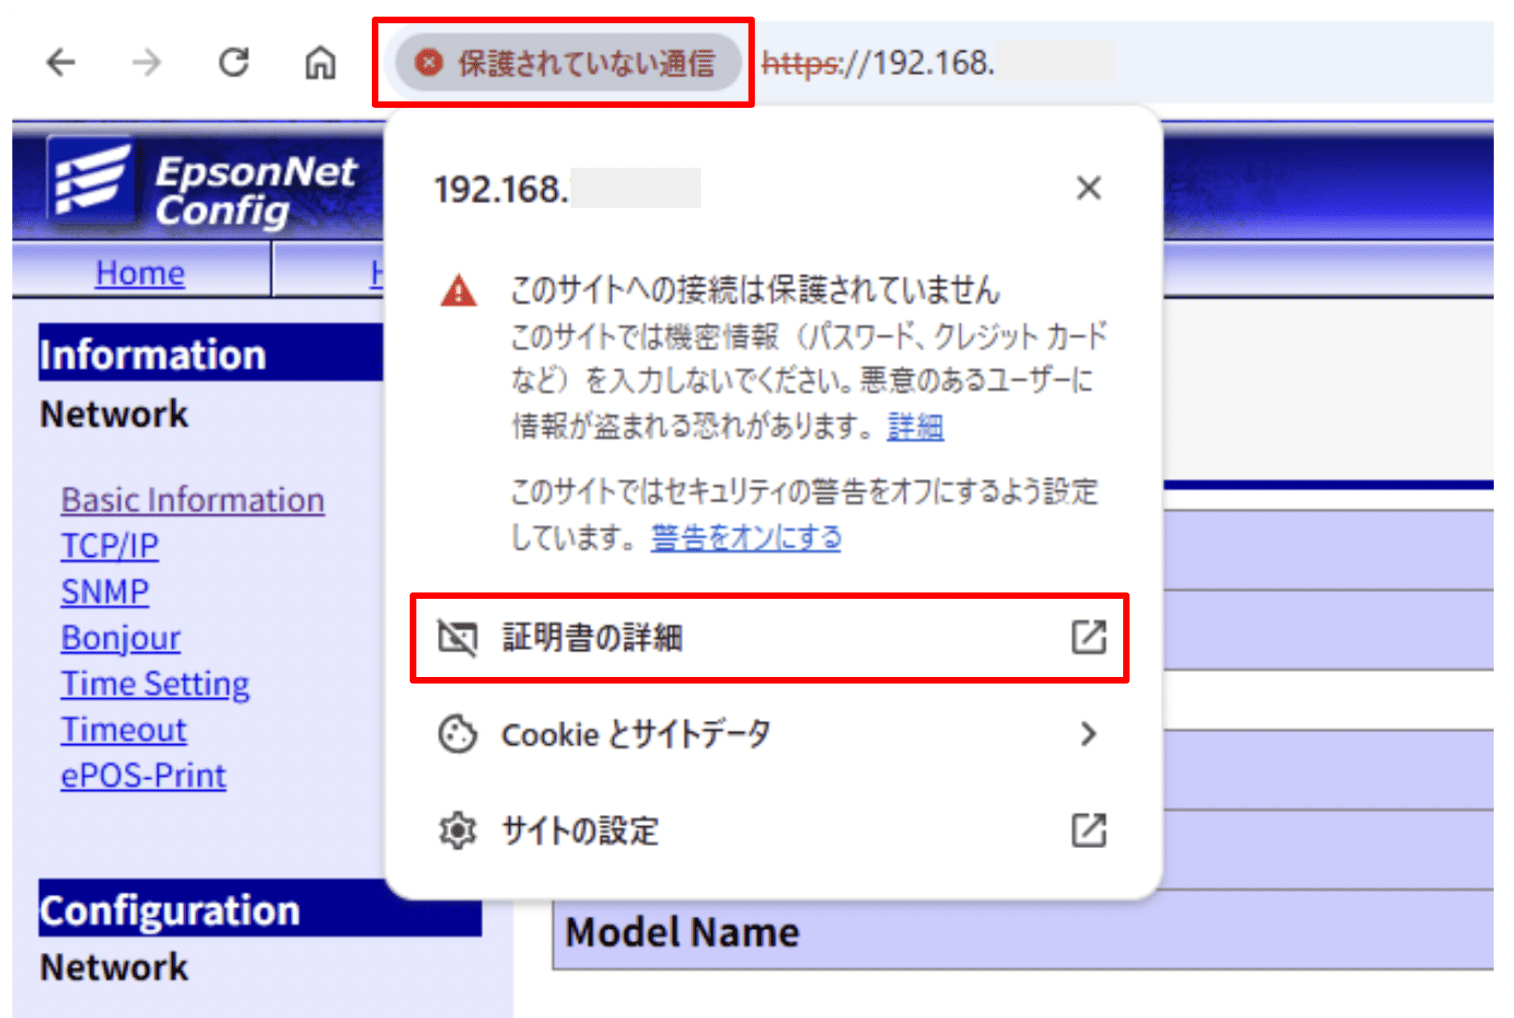Click the Cookie icon in the popup

click(x=457, y=734)
